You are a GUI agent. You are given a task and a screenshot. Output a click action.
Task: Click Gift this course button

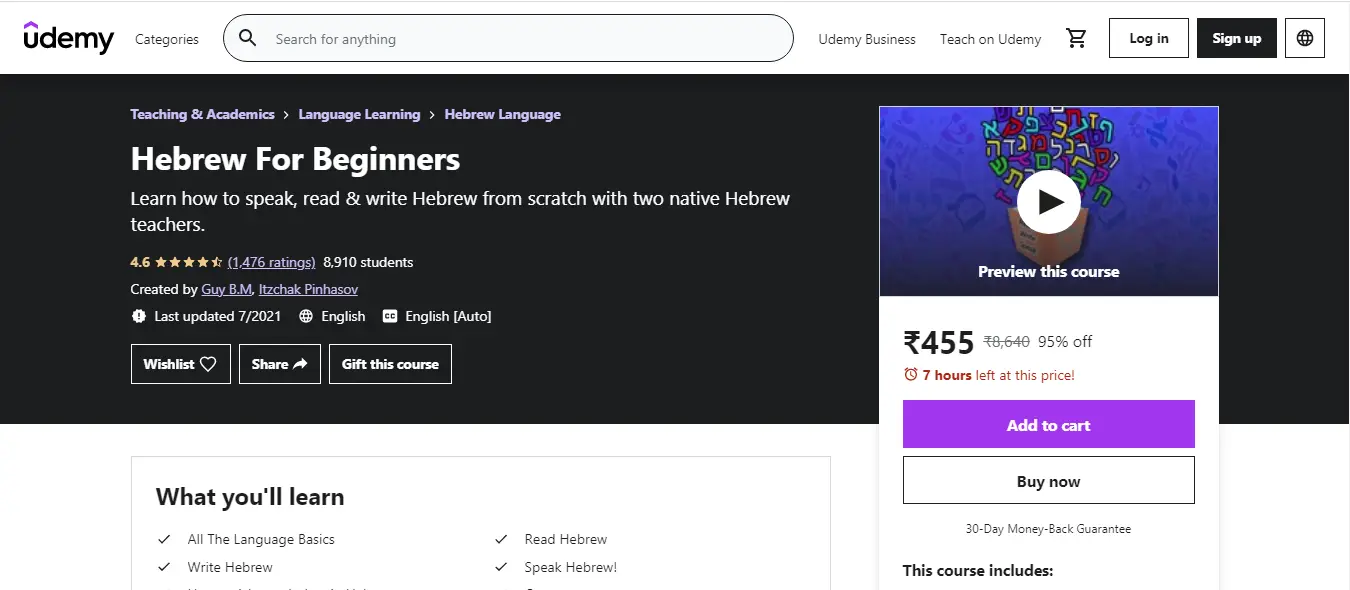390,364
